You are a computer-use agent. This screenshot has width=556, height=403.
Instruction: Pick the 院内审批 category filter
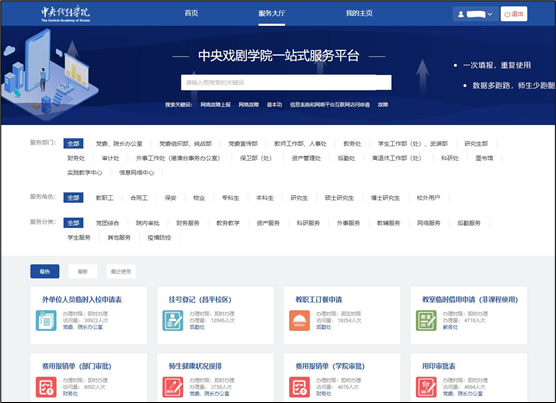click(148, 223)
